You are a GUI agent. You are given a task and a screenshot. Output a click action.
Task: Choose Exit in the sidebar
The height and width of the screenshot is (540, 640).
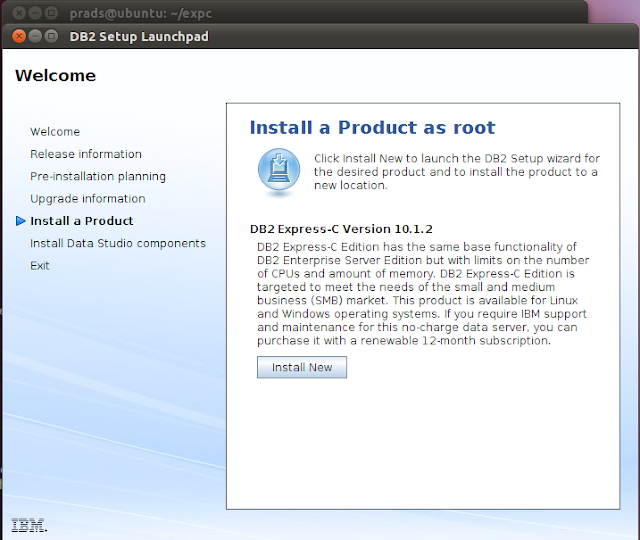(40, 266)
